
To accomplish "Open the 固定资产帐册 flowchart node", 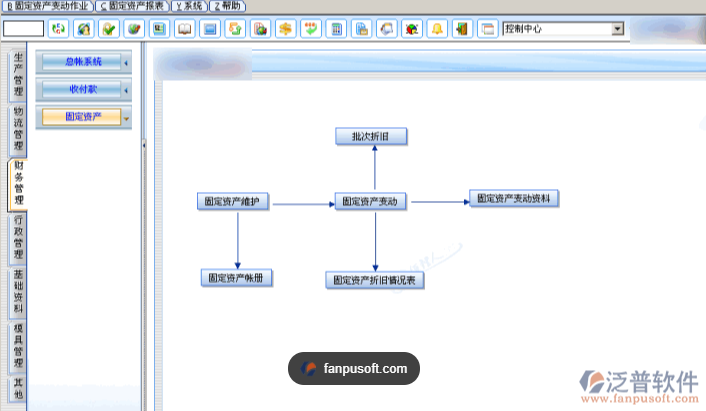I will [236, 278].
